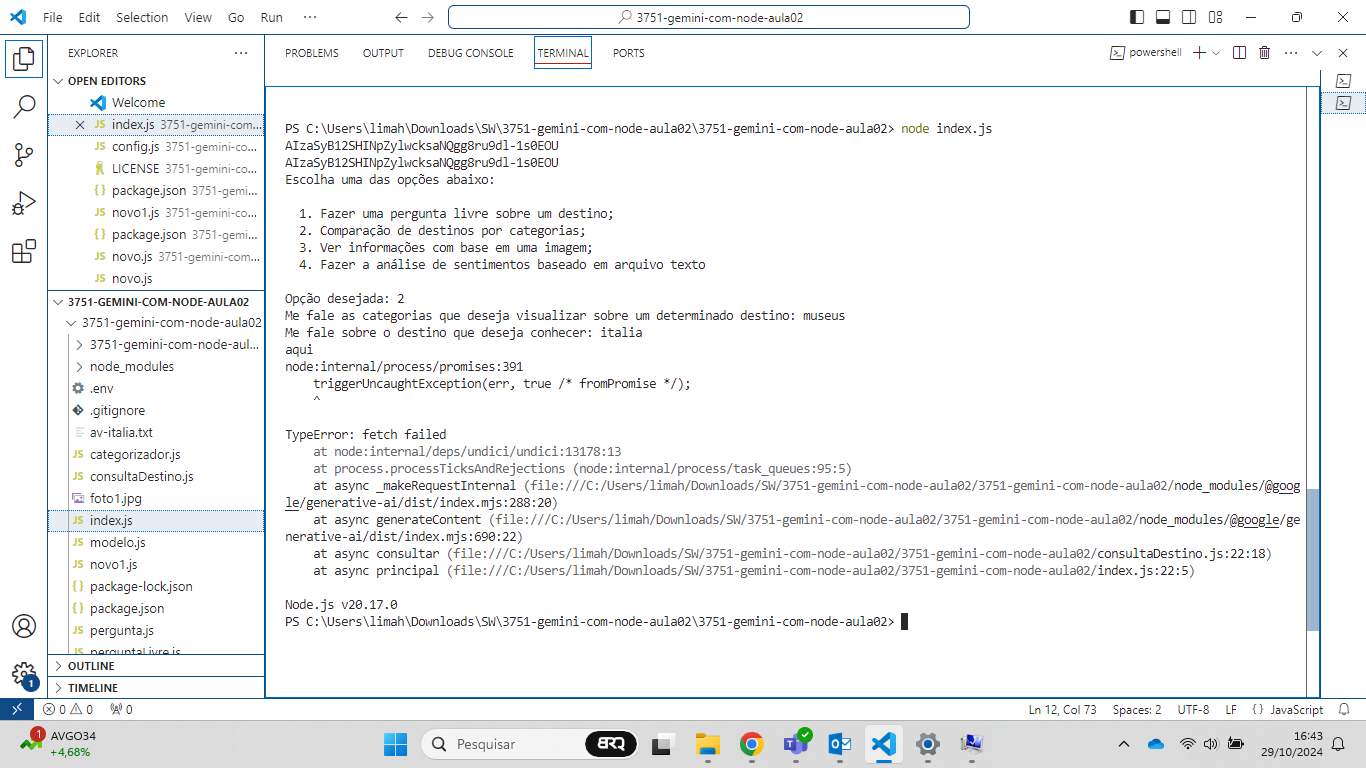Click the command center search box
This screenshot has height=768, width=1366.
(x=709, y=17)
